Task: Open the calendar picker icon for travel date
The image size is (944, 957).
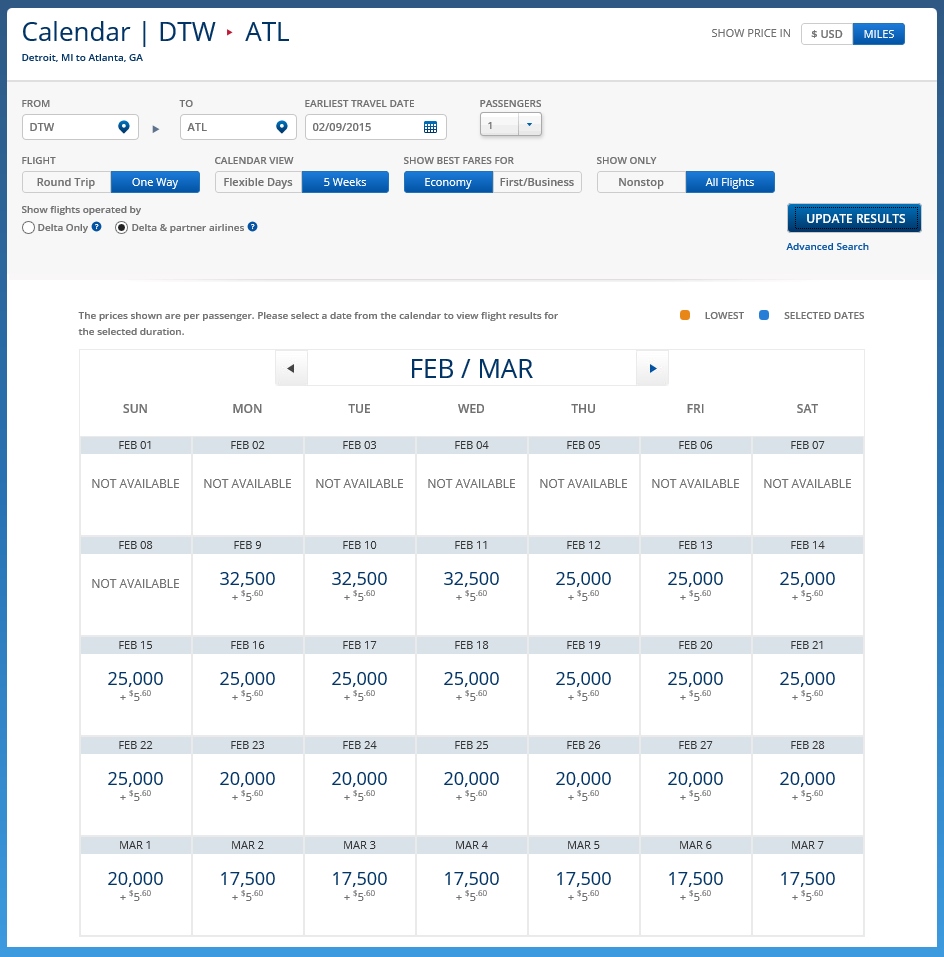Action: 430,127
